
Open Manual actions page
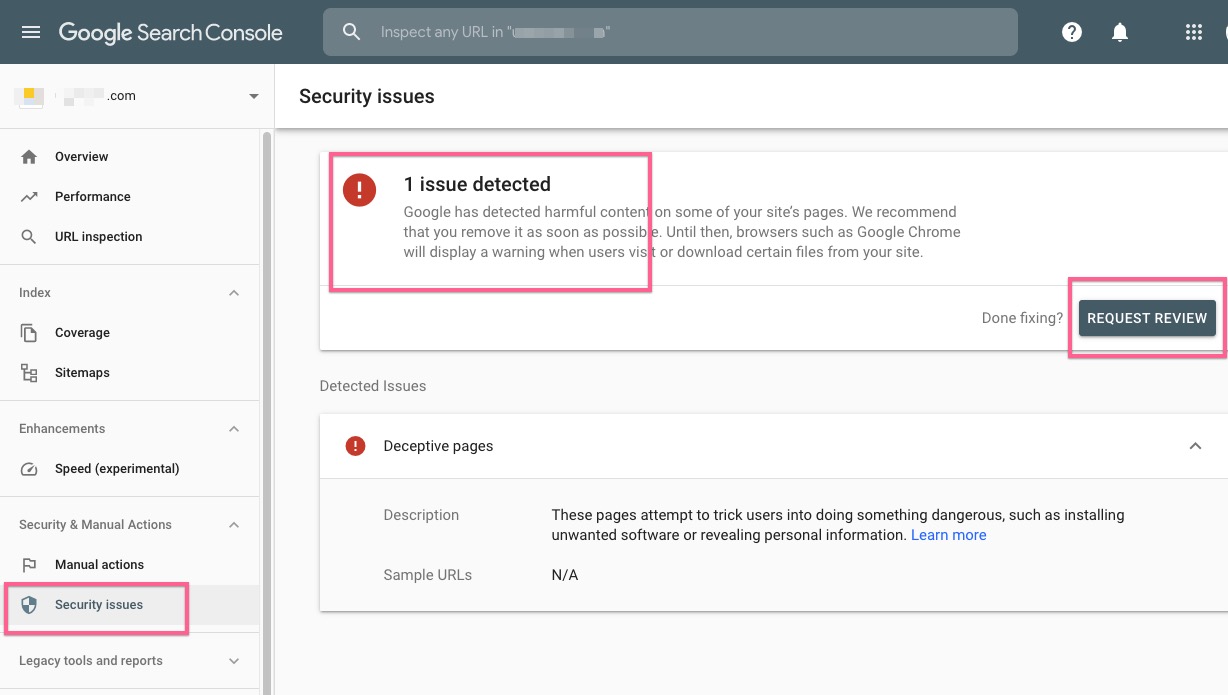point(99,565)
